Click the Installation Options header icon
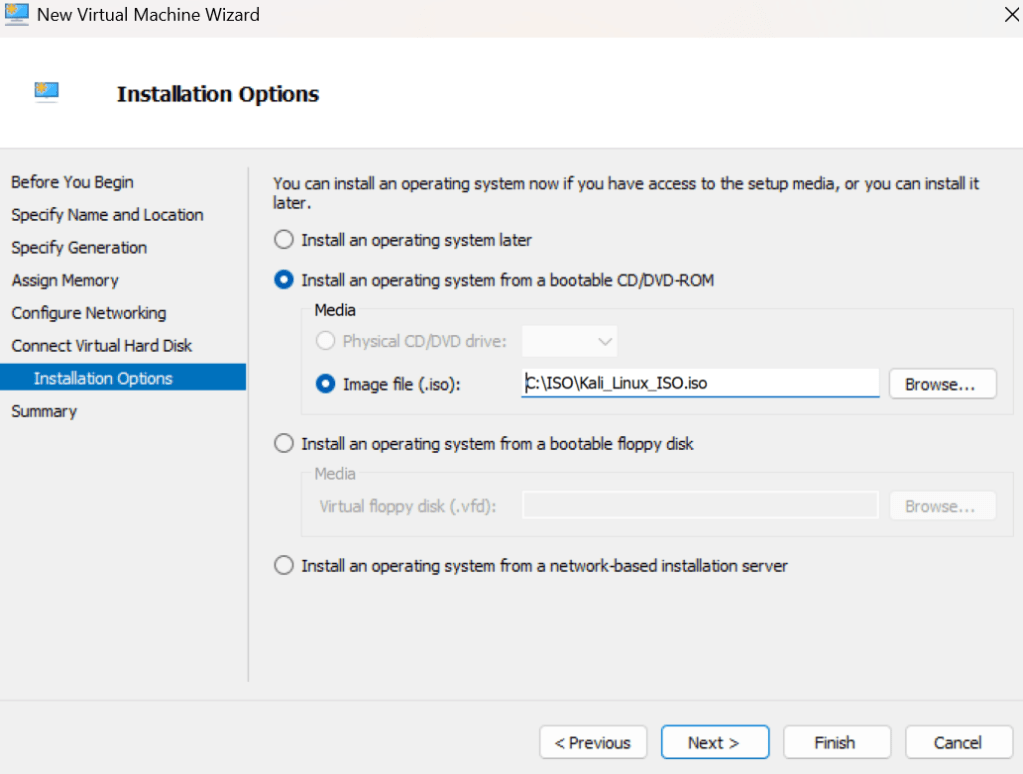1023x774 pixels. coord(46,93)
